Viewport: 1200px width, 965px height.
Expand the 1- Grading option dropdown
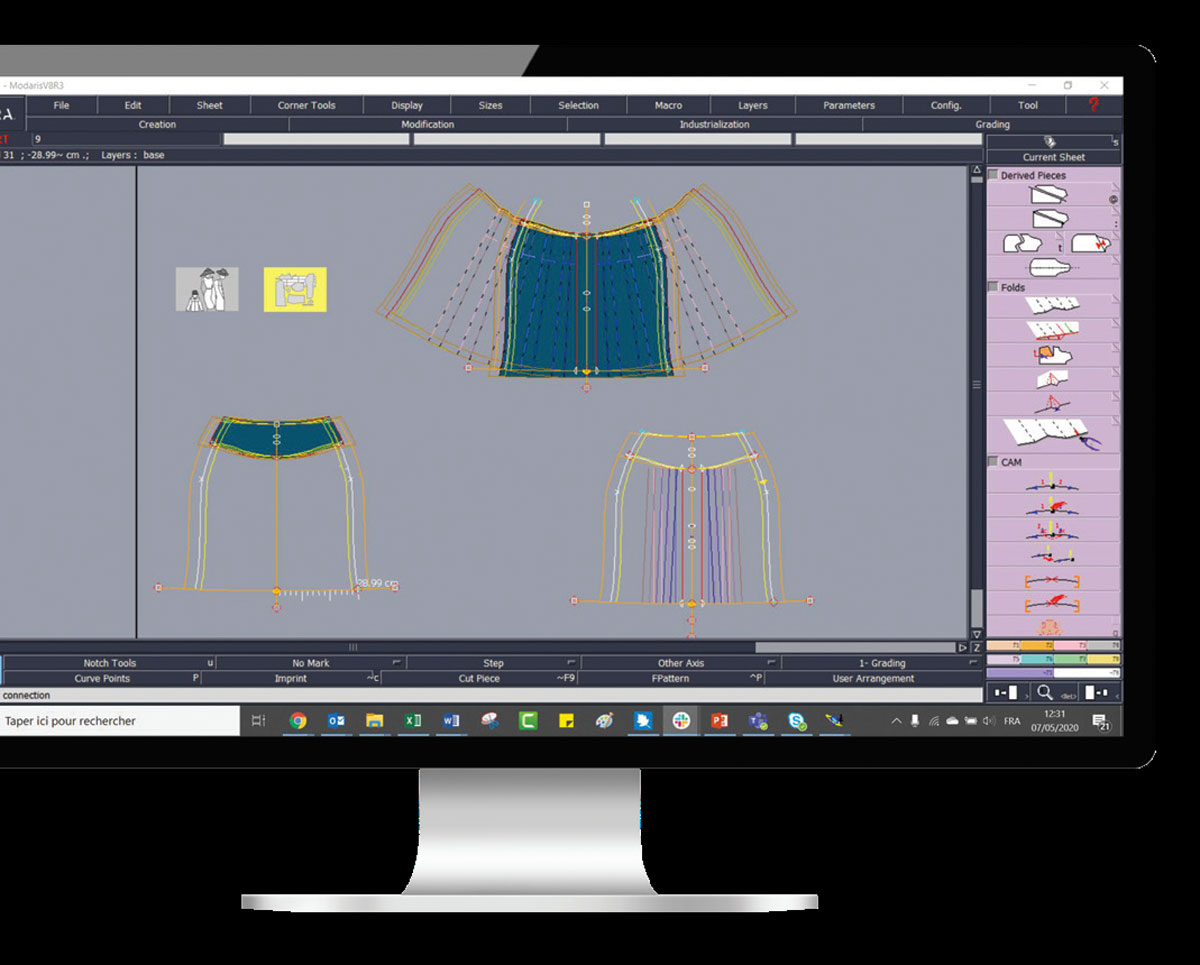pos(971,663)
